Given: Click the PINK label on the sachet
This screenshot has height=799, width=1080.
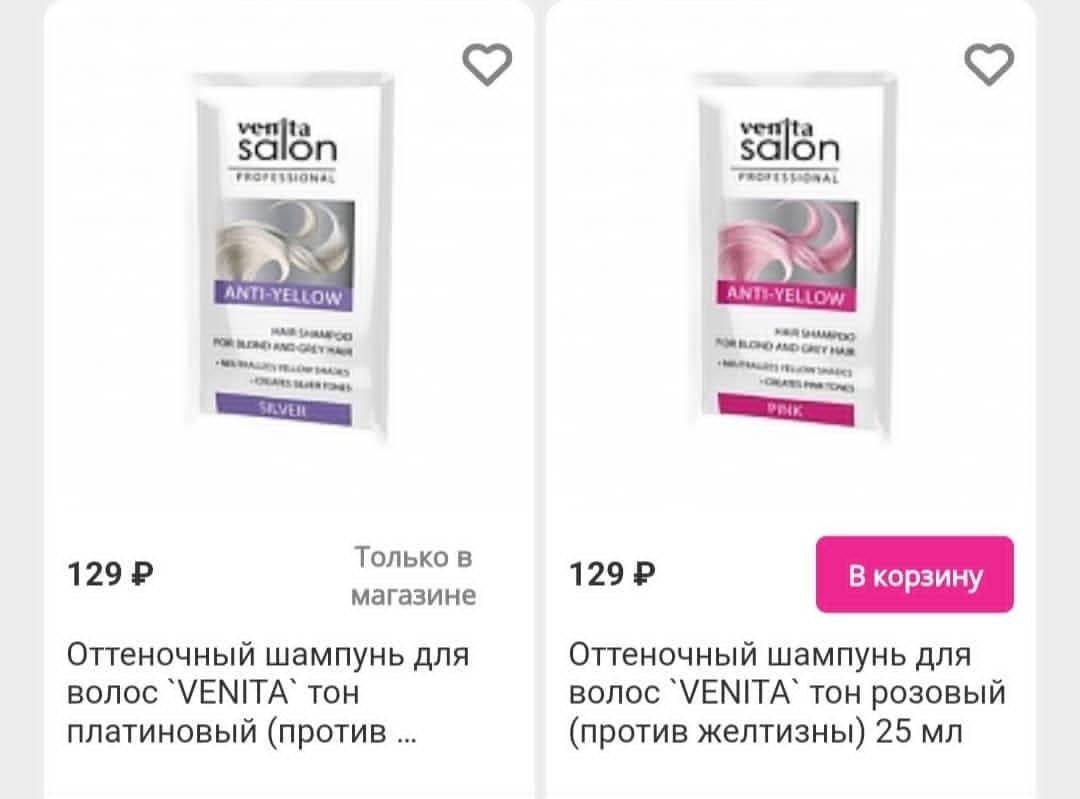Looking at the screenshot, I should (x=786, y=410).
